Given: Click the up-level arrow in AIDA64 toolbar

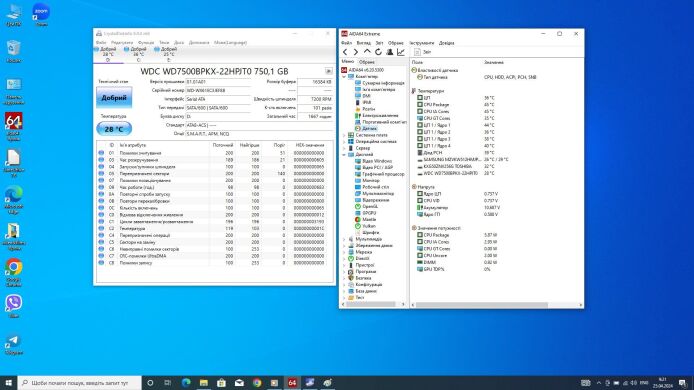Looking at the screenshot, I should tap(367, 52).
